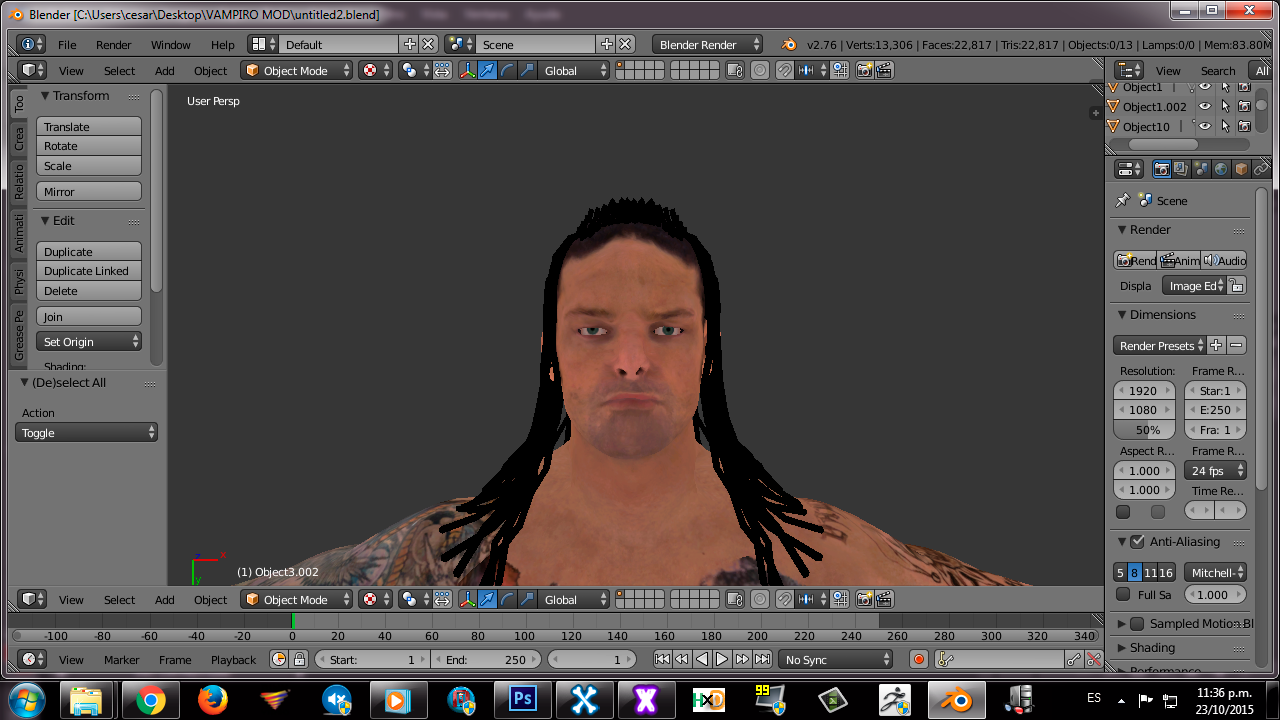Delete the Default screen layout with X
Viewport: 1280px width, 720px height.
pos(428,44)
